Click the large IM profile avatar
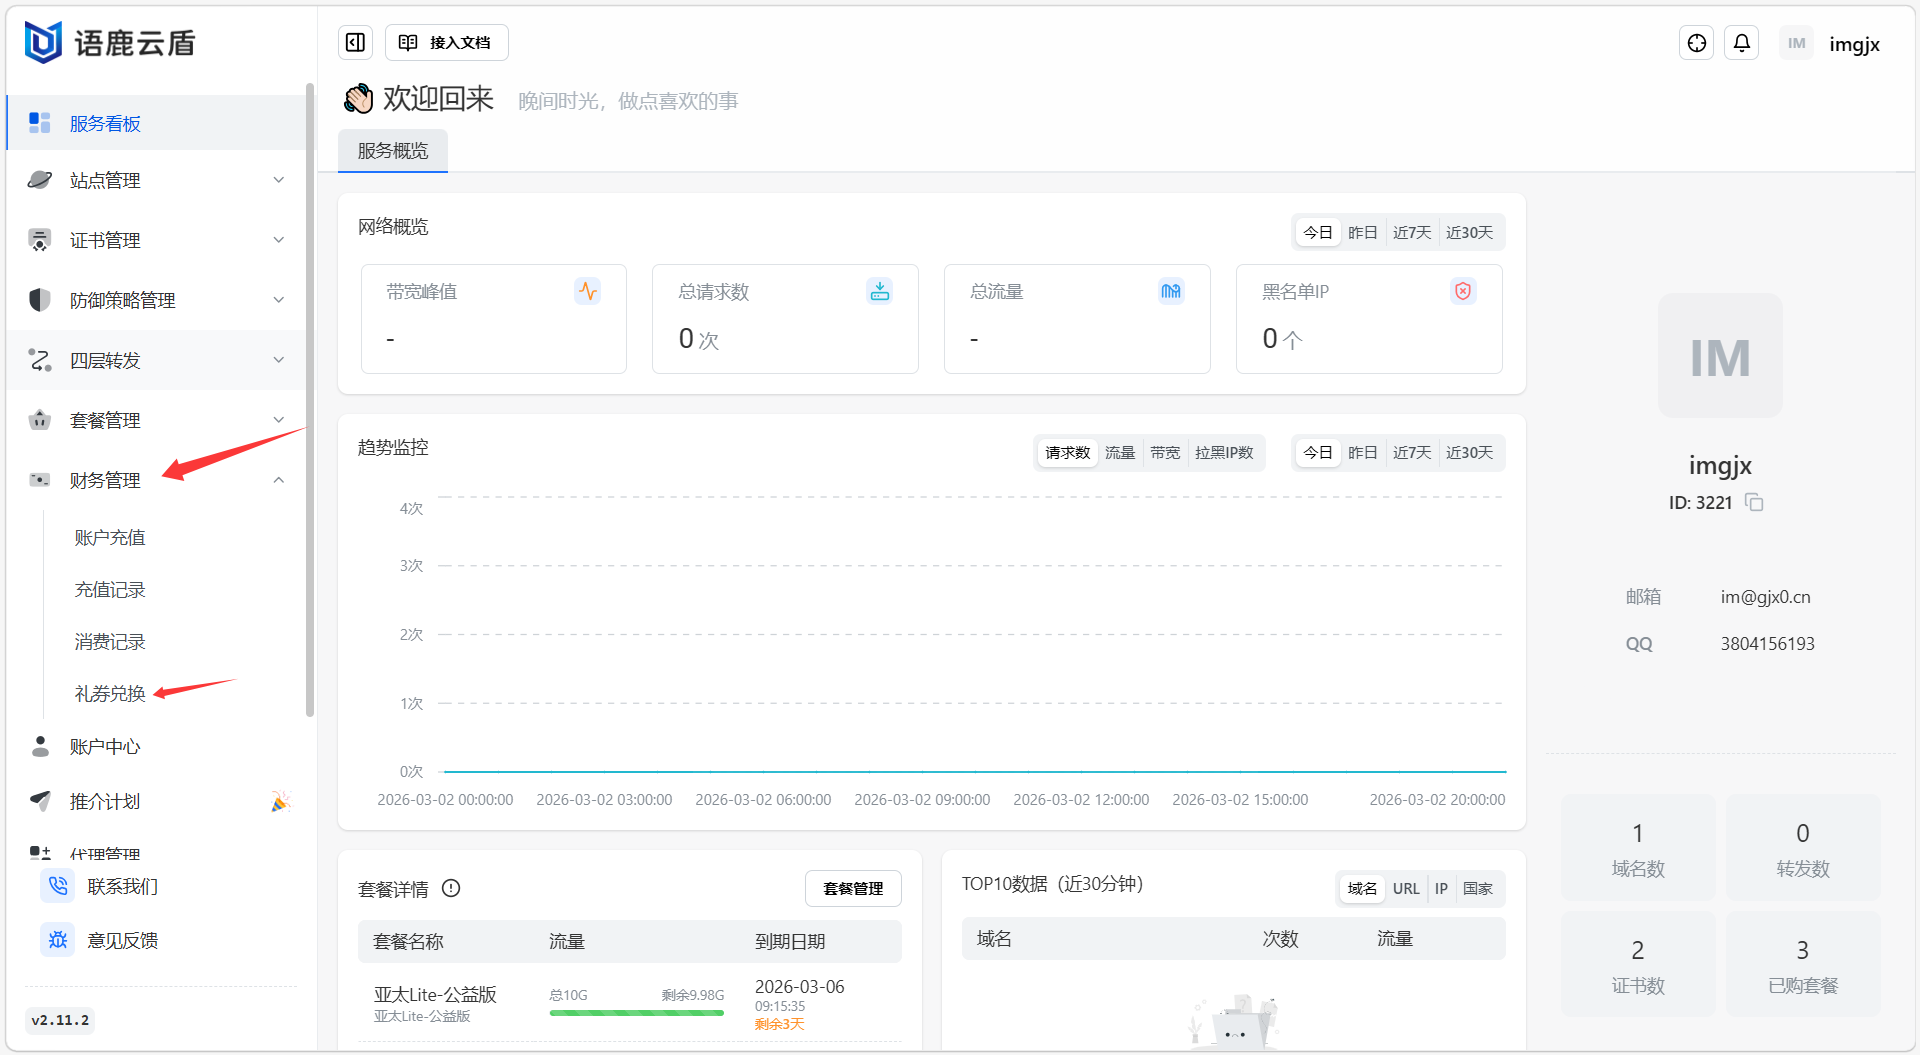The height and width of the screenshot is (1055, 1920). 1719,357
